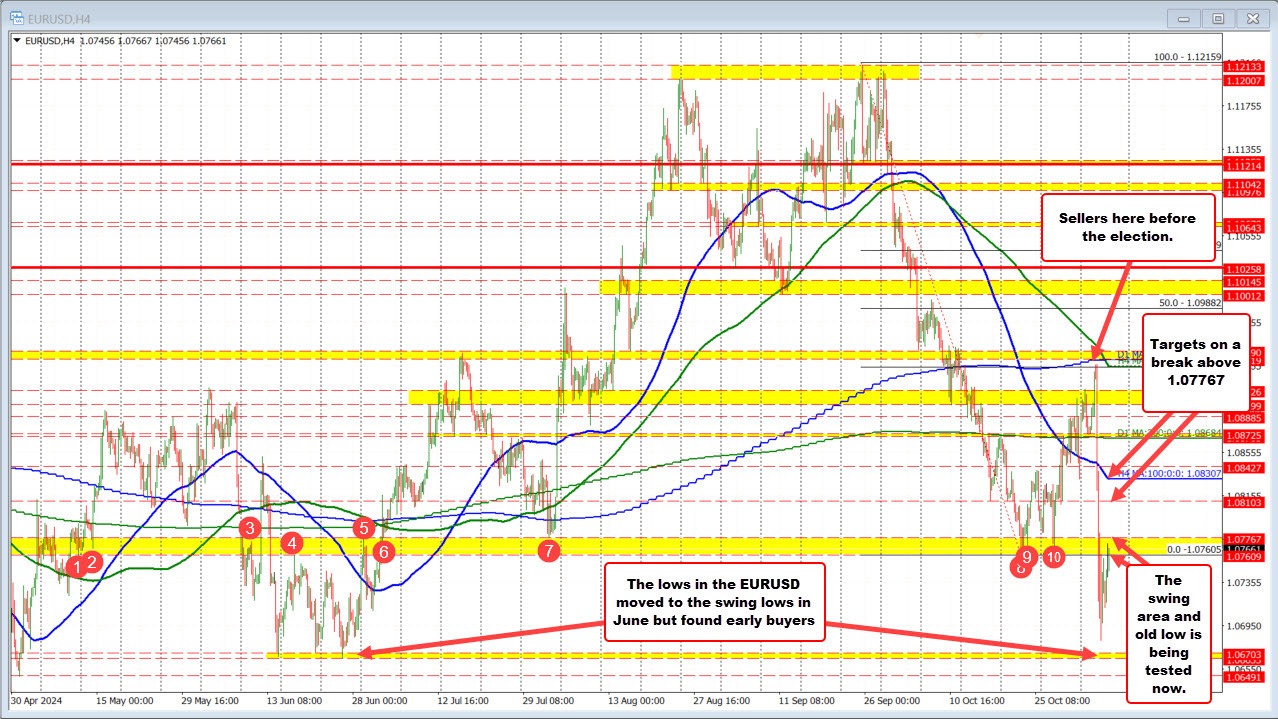
Task: Select the "Targets on a break above 1.07767" box
Action: (1196, 363)
